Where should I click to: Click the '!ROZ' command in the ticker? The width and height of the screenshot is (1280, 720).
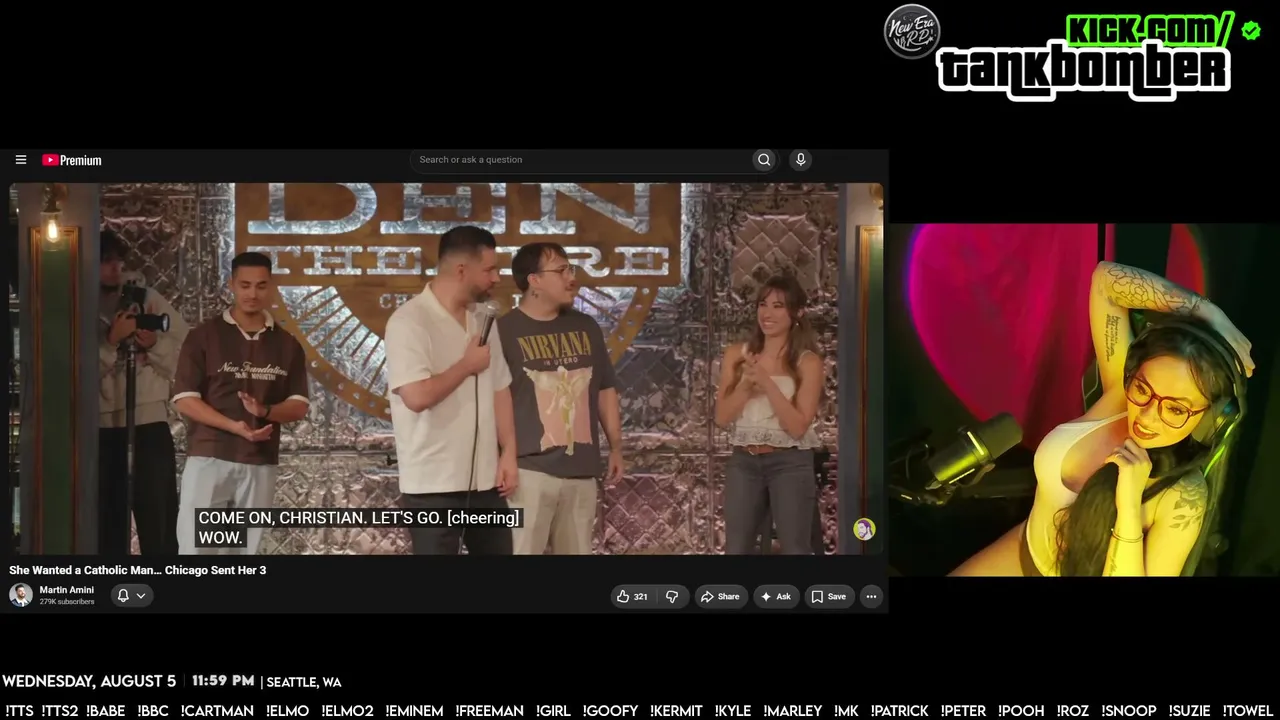point(1073,711)
